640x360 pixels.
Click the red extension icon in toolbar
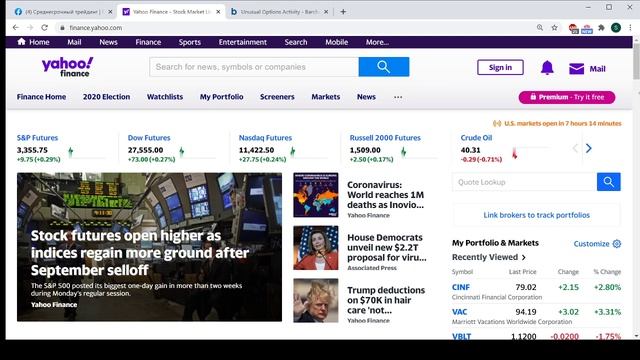573,28
